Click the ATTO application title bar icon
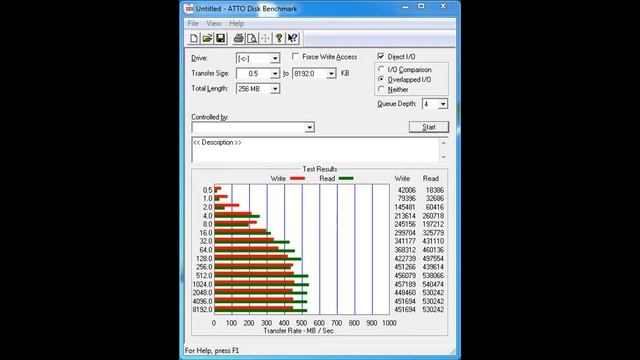This screenshot has height=360, width=640. coord(189,9)
